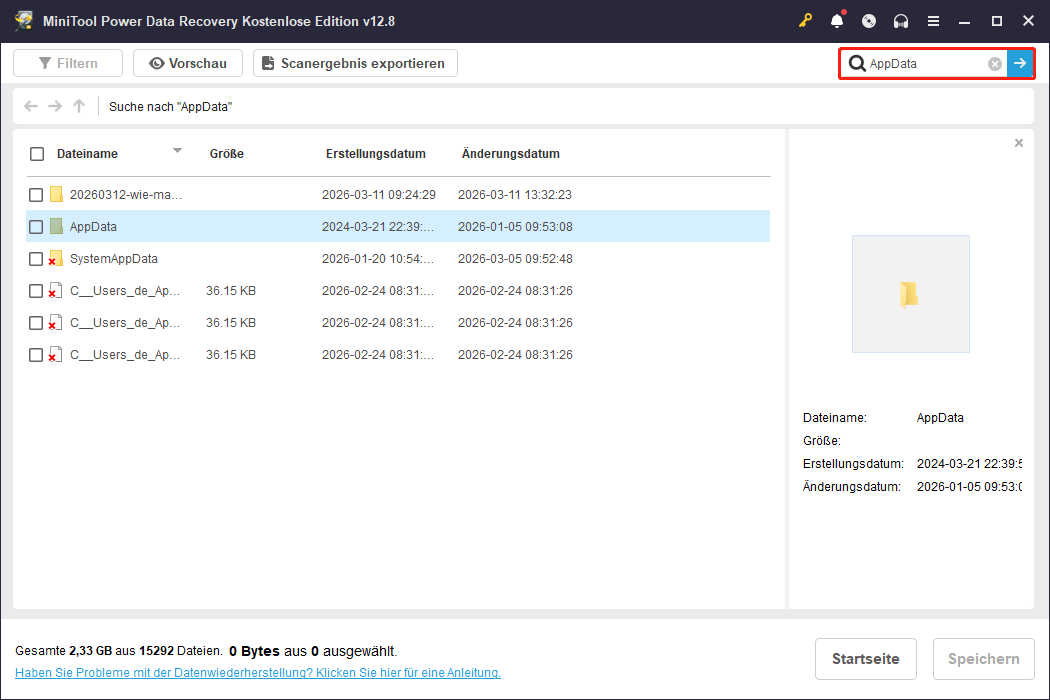Image resolution: width=1050 pixels, height=700 pixels.
Task: Click the key icon to register license
Action: (806, 19)
